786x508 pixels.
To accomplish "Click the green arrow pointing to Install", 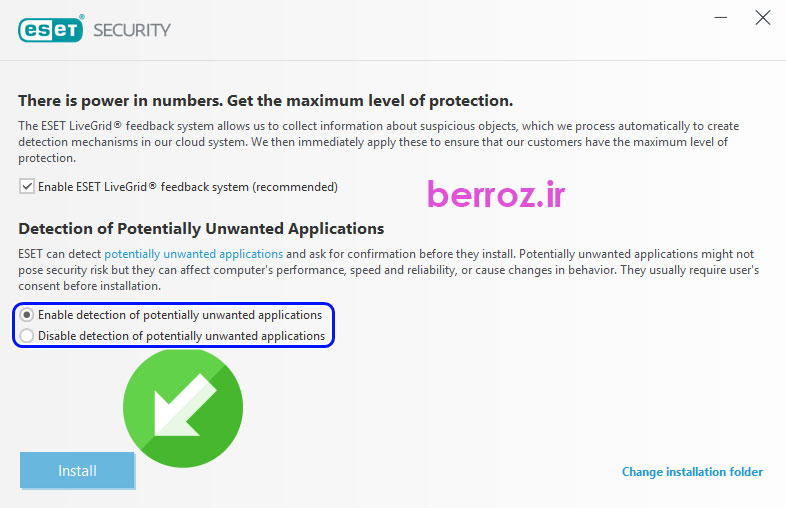I will pyautogui.click(x=183, y=408).
